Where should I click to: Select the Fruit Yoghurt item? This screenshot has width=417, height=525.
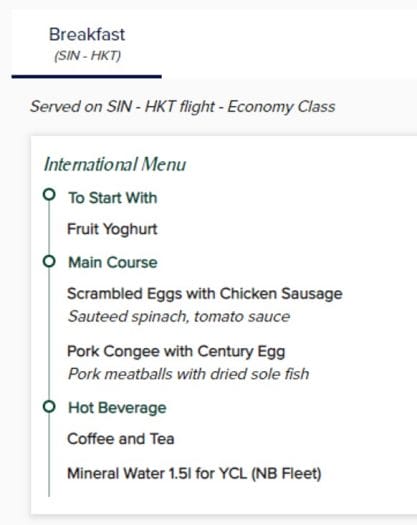[112, 229]
